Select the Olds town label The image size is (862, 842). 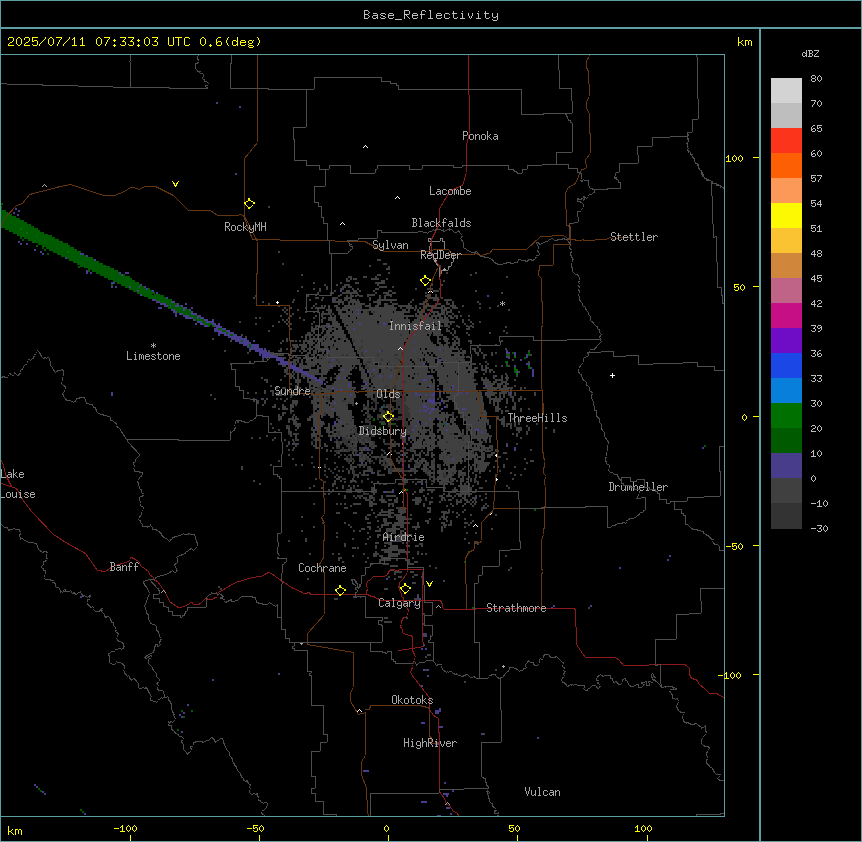[x=388, y=394]
